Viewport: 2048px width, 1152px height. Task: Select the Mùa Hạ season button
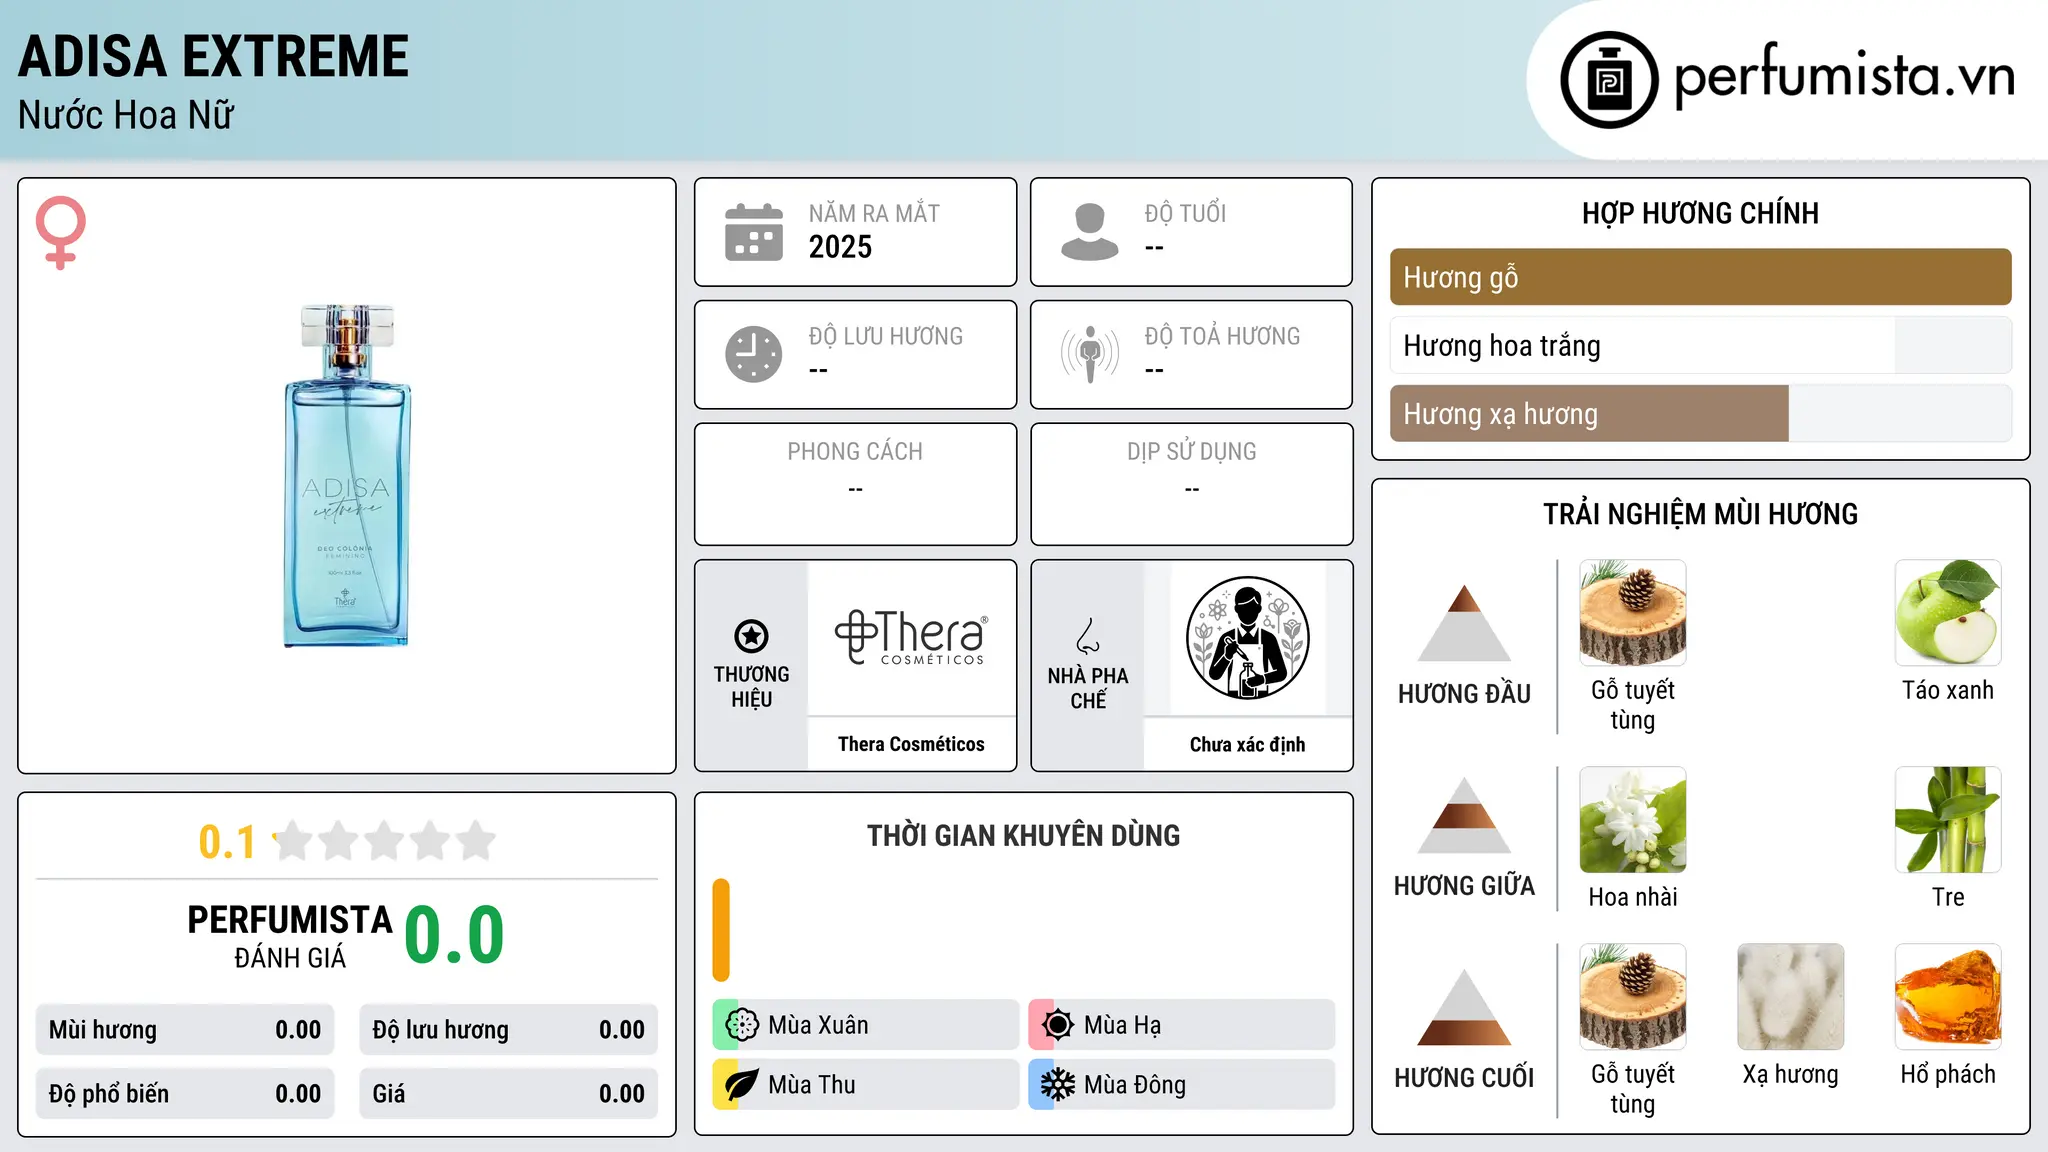tap(1181, 1025)
